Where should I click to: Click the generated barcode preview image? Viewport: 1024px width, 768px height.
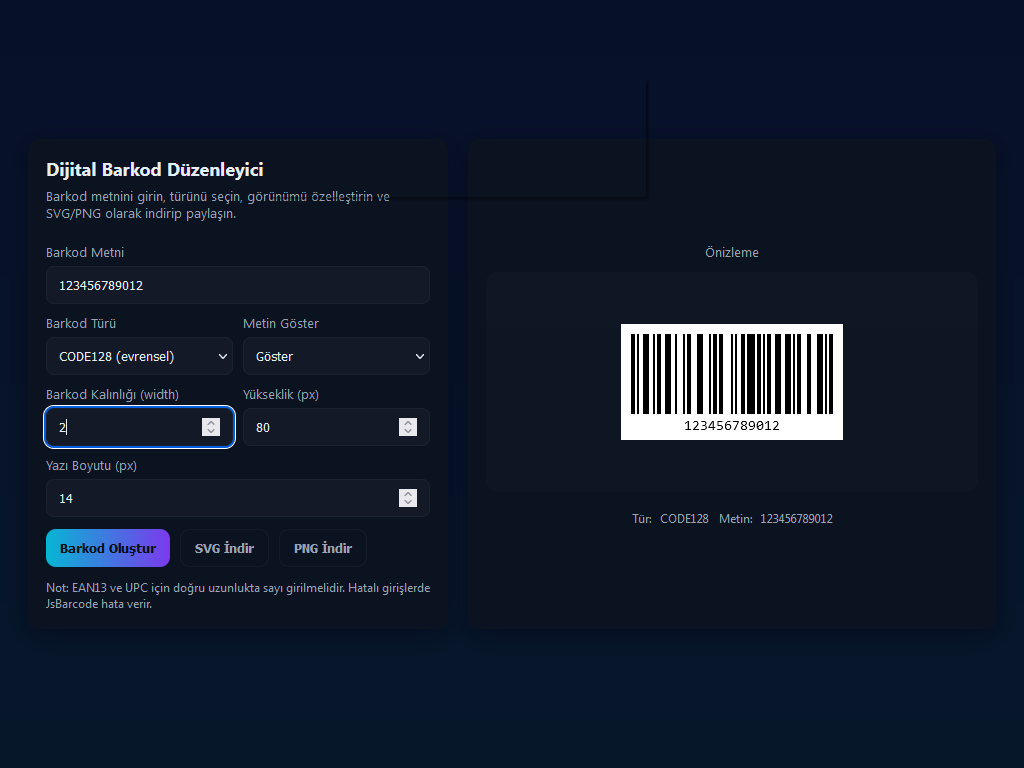coord(731,381)
